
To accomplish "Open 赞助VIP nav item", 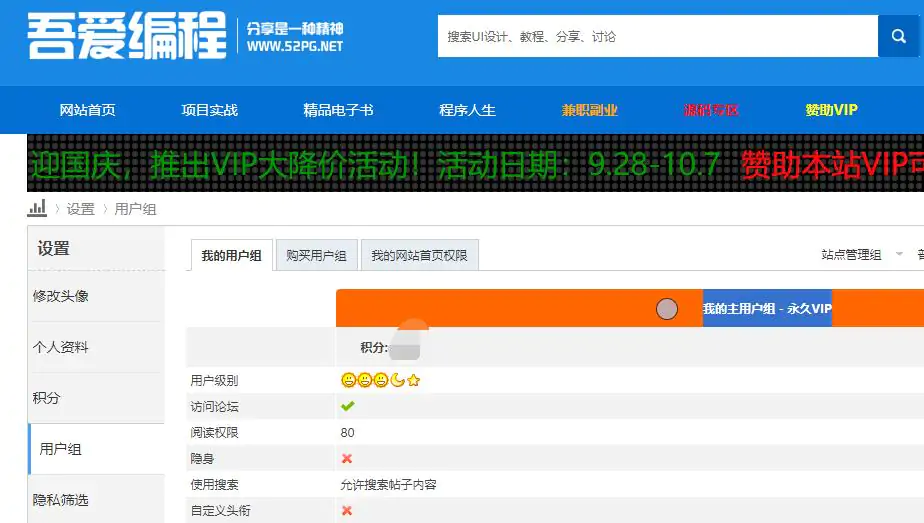I will click(x=831, y=110).
